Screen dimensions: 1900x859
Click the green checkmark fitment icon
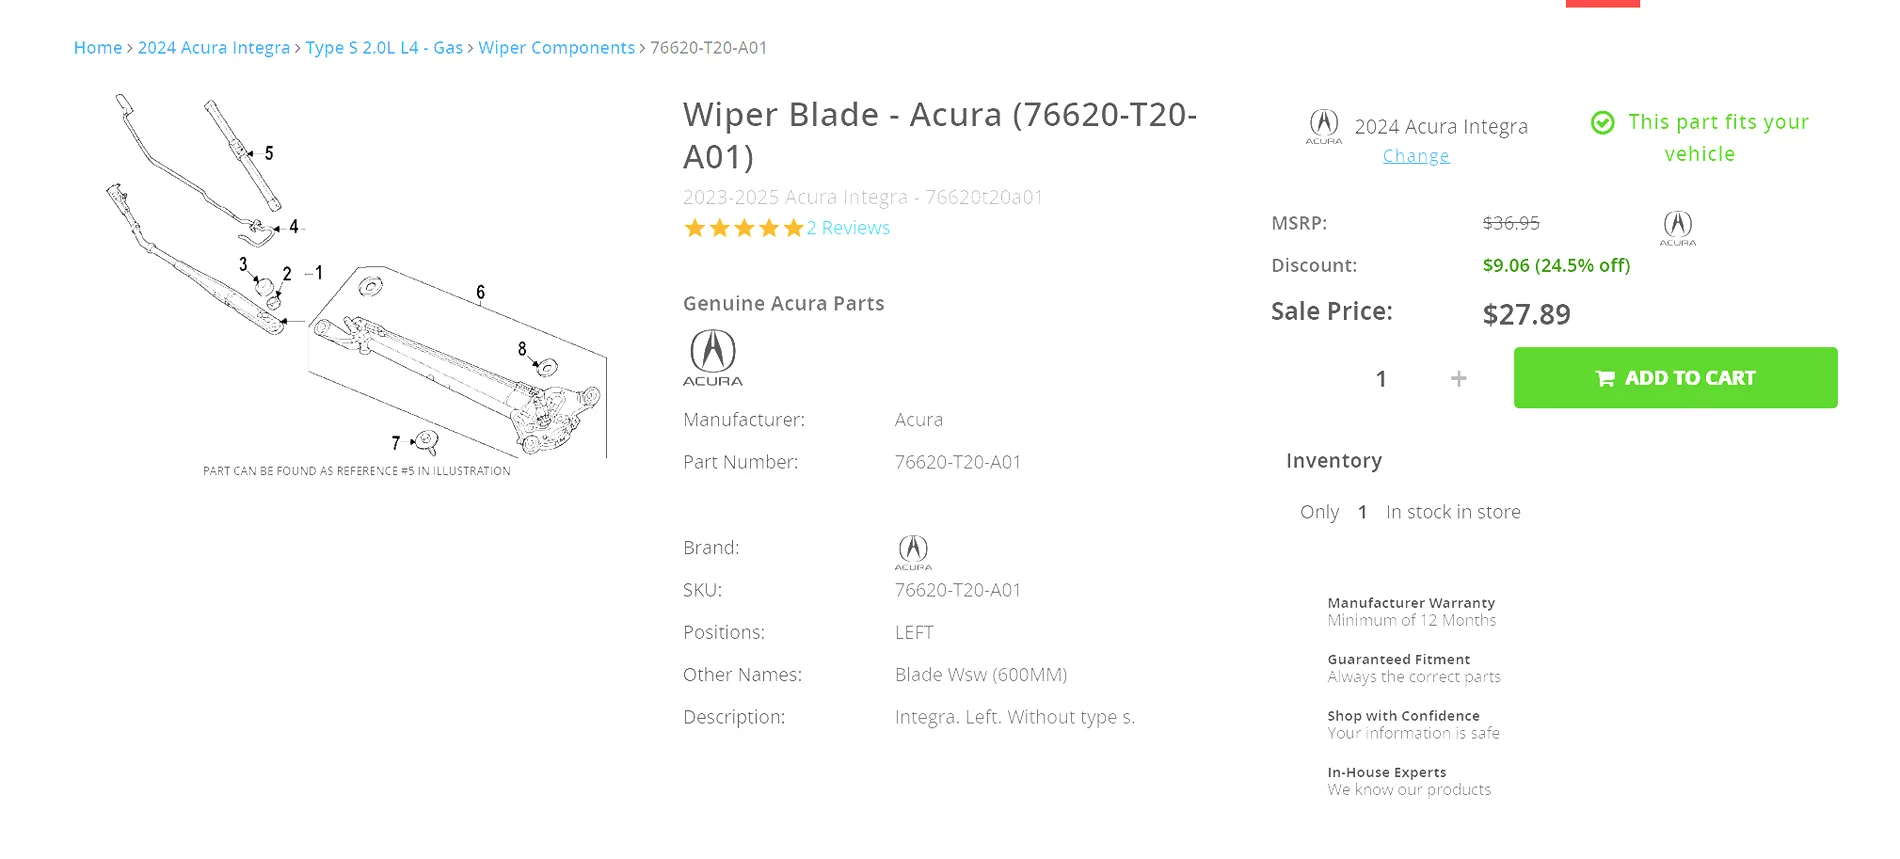(1603, 122)
